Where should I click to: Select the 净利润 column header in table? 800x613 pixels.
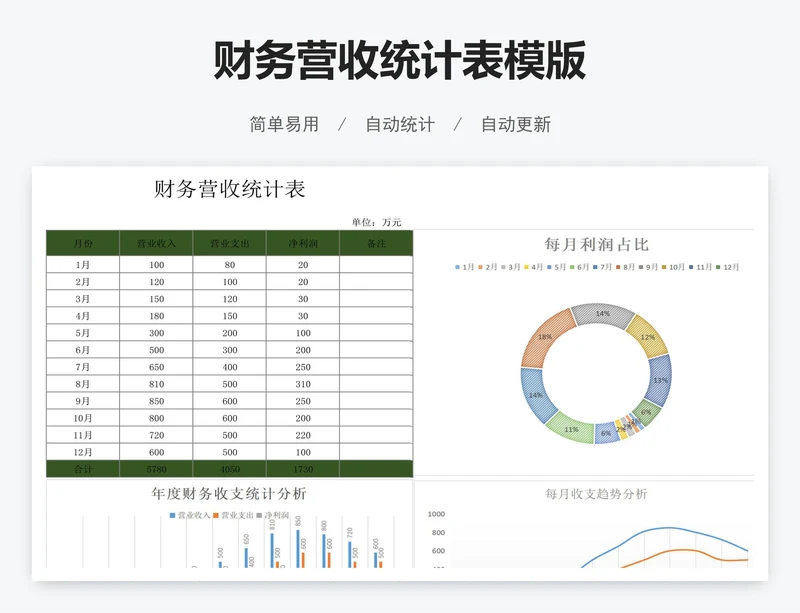pos(303,243)
